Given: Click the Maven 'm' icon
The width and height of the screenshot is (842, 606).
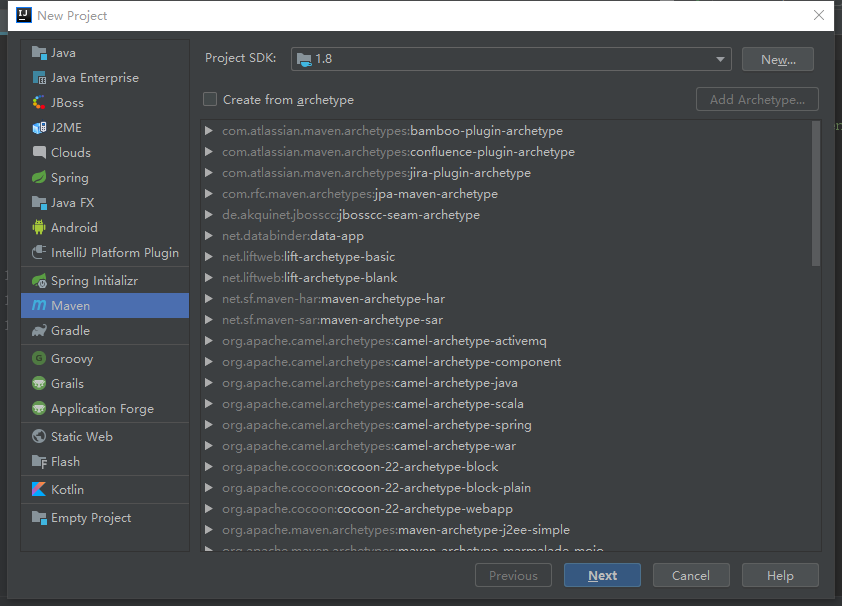Looking at the screenshot, I should (x=39, y=305).
